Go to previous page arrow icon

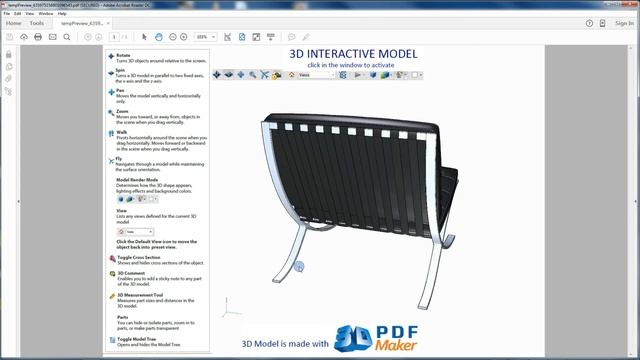click(x=88, y=37)
